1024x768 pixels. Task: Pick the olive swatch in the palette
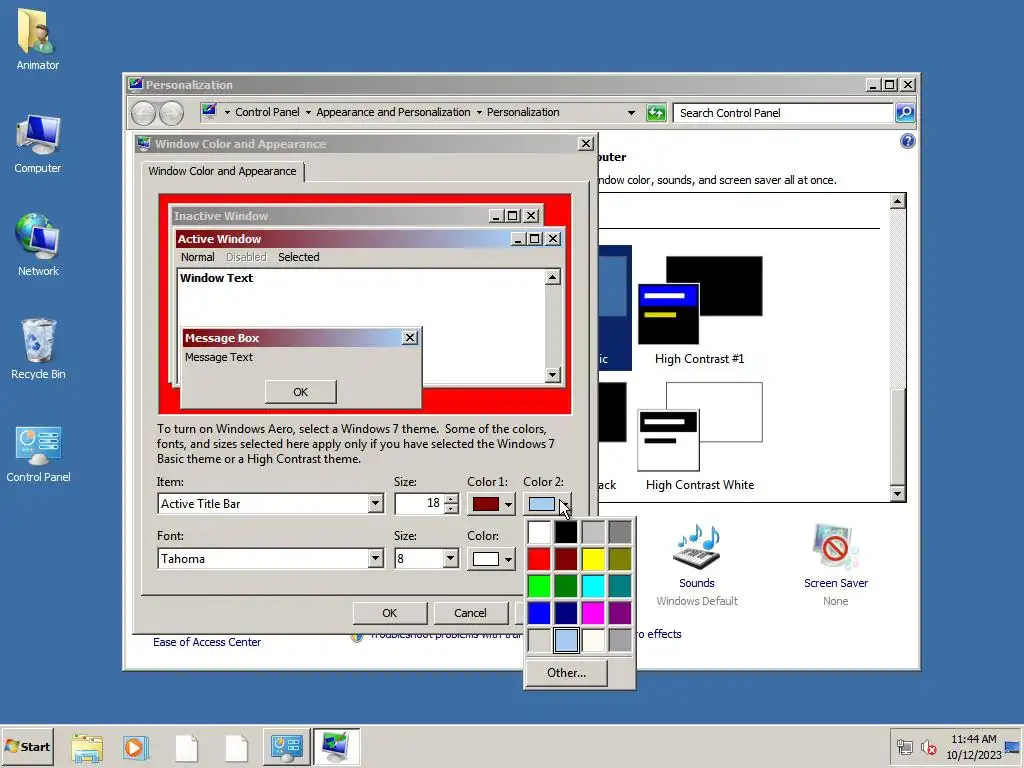coord(620,559)
